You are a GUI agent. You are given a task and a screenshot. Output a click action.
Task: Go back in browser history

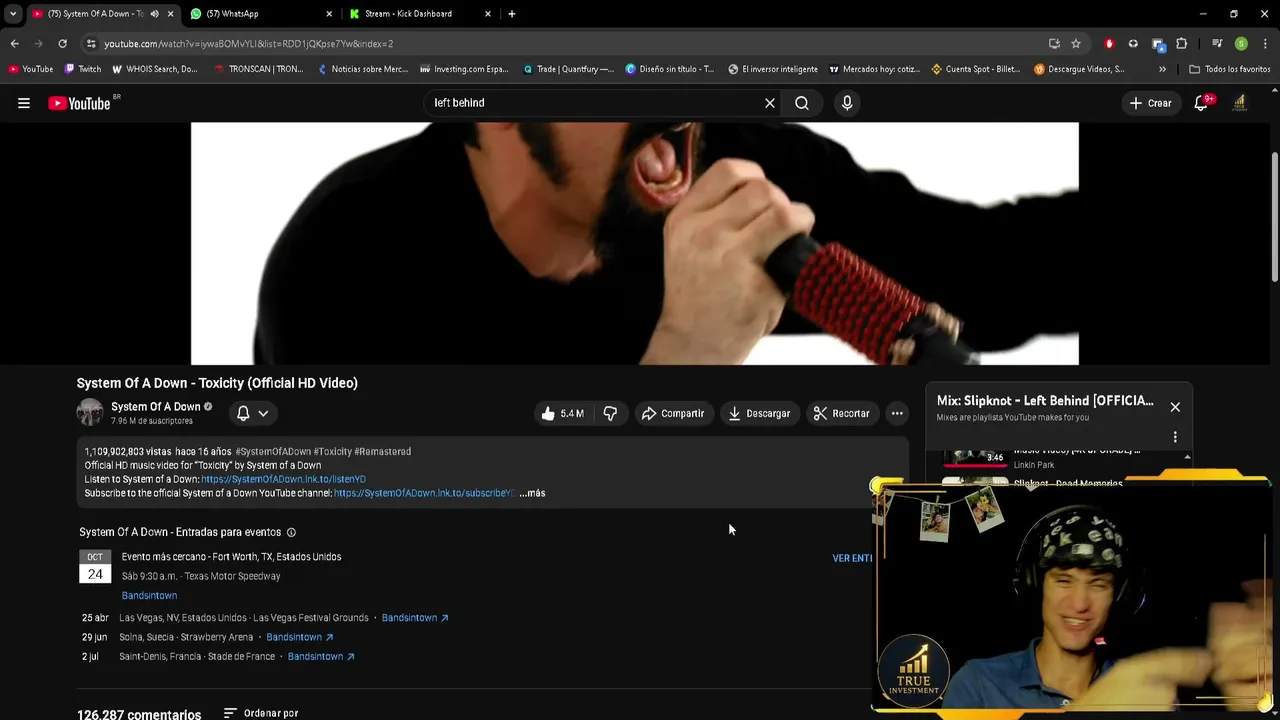pos(14,43)
